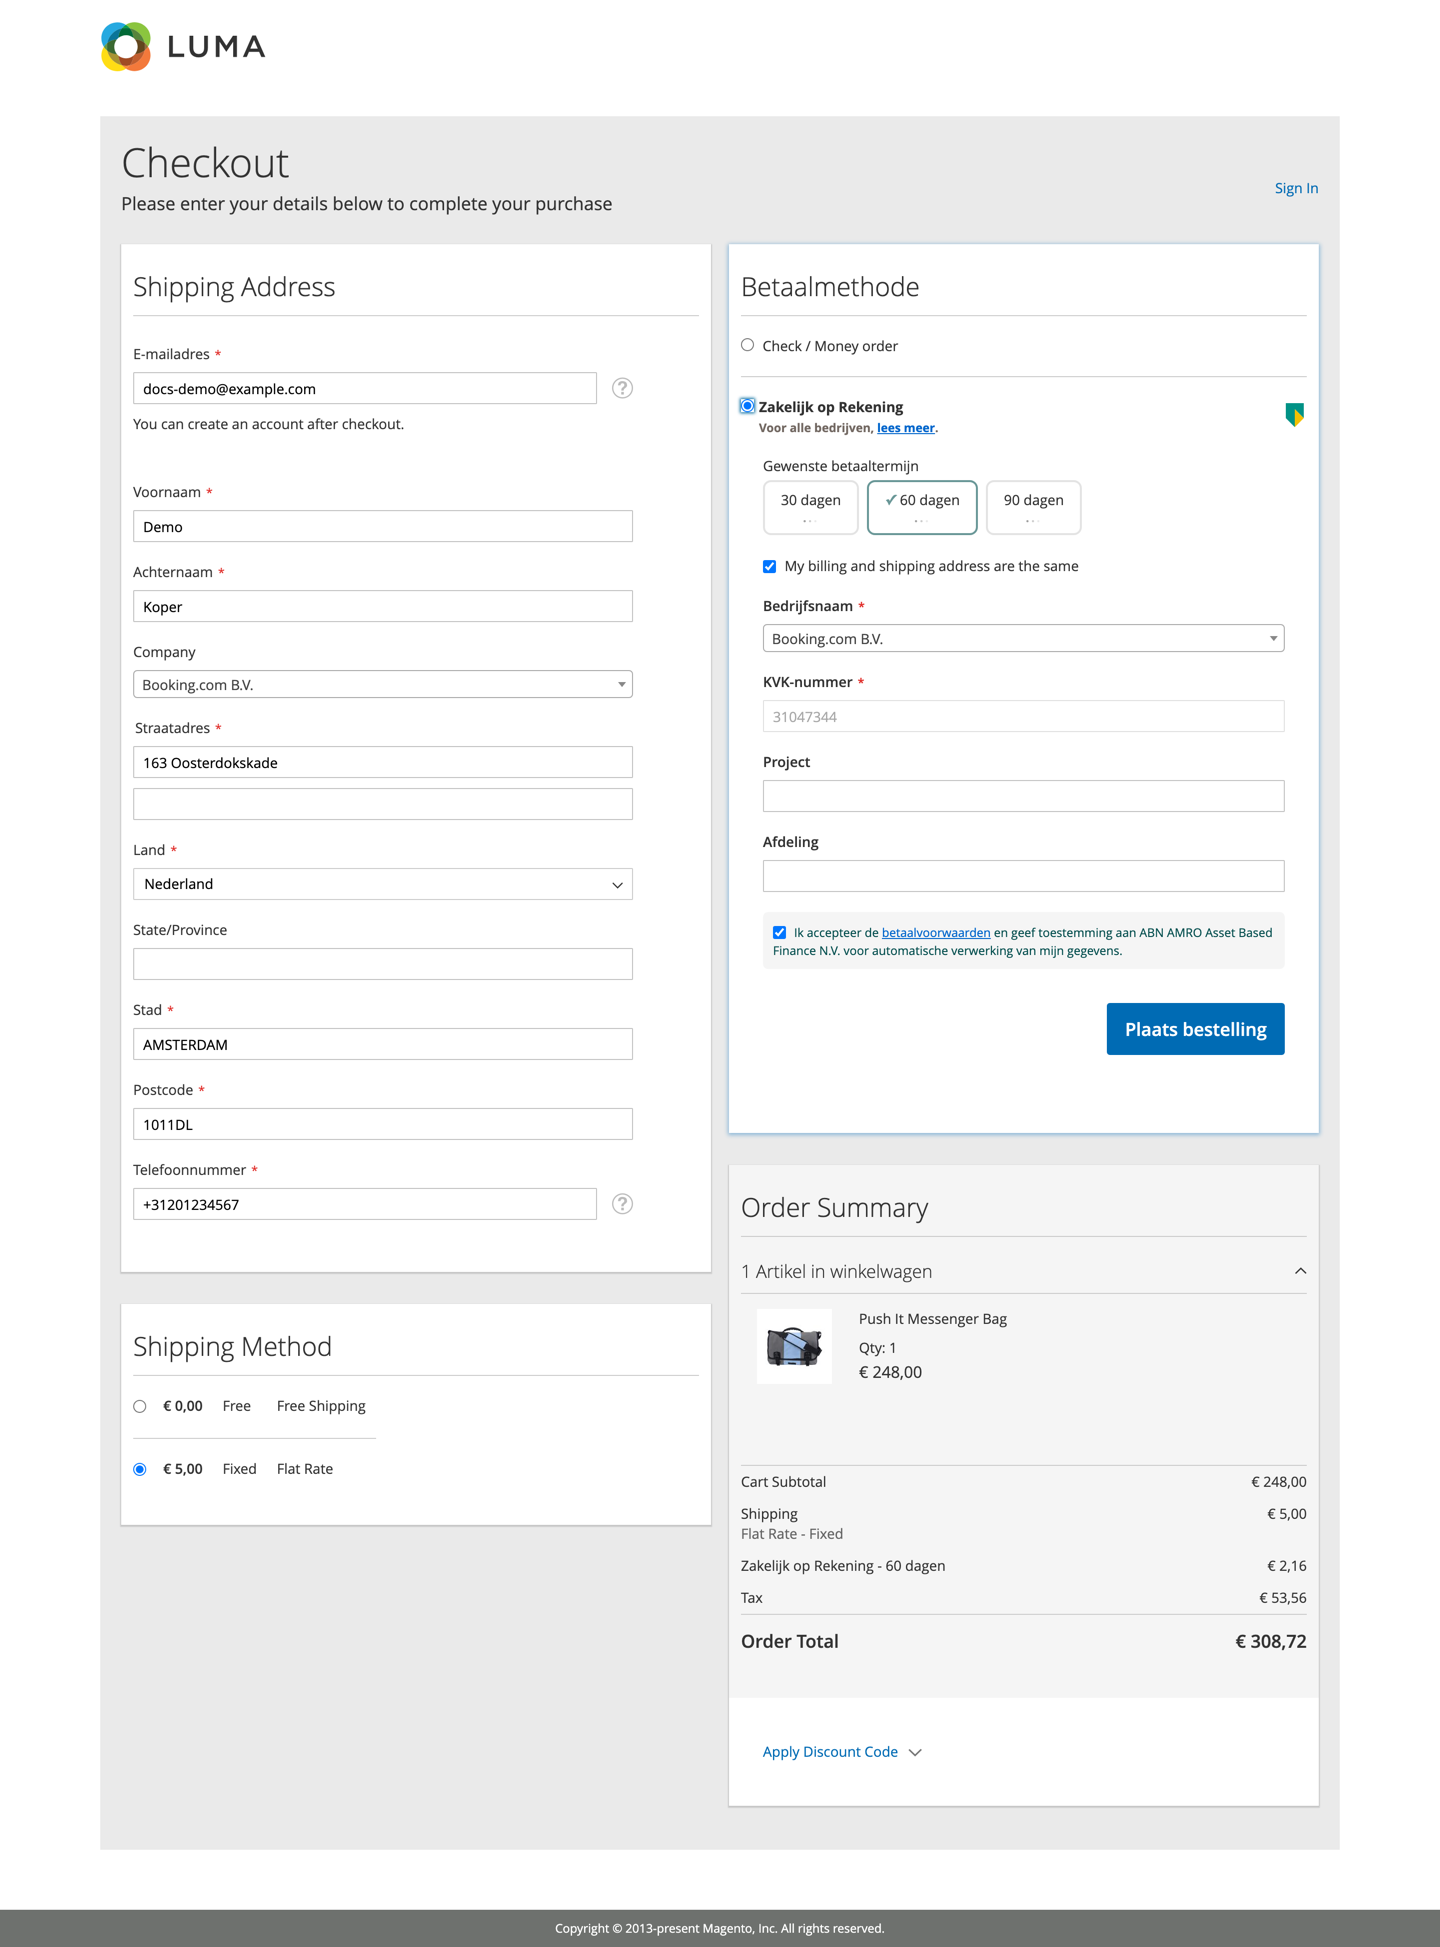This screenshot has width=1440, height=1947.
Task: Select Free Shipping radio option
Action: coord(140,1407)
